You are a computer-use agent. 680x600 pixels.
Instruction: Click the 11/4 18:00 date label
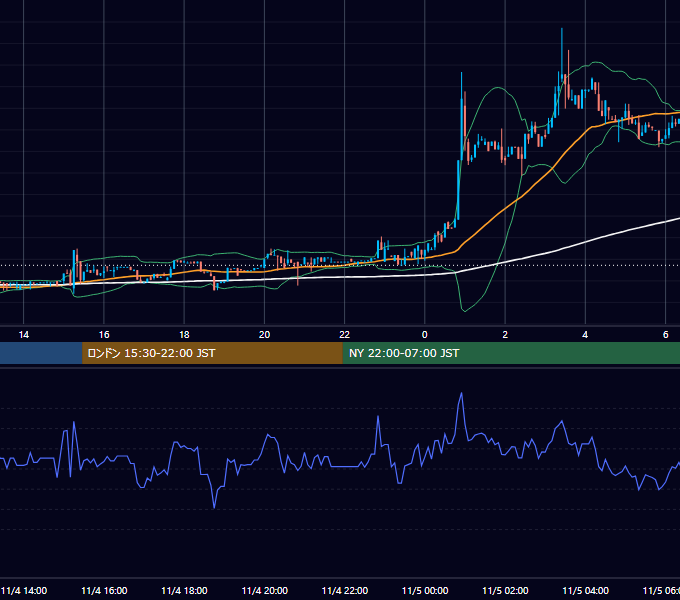click(x=184, y=590)
